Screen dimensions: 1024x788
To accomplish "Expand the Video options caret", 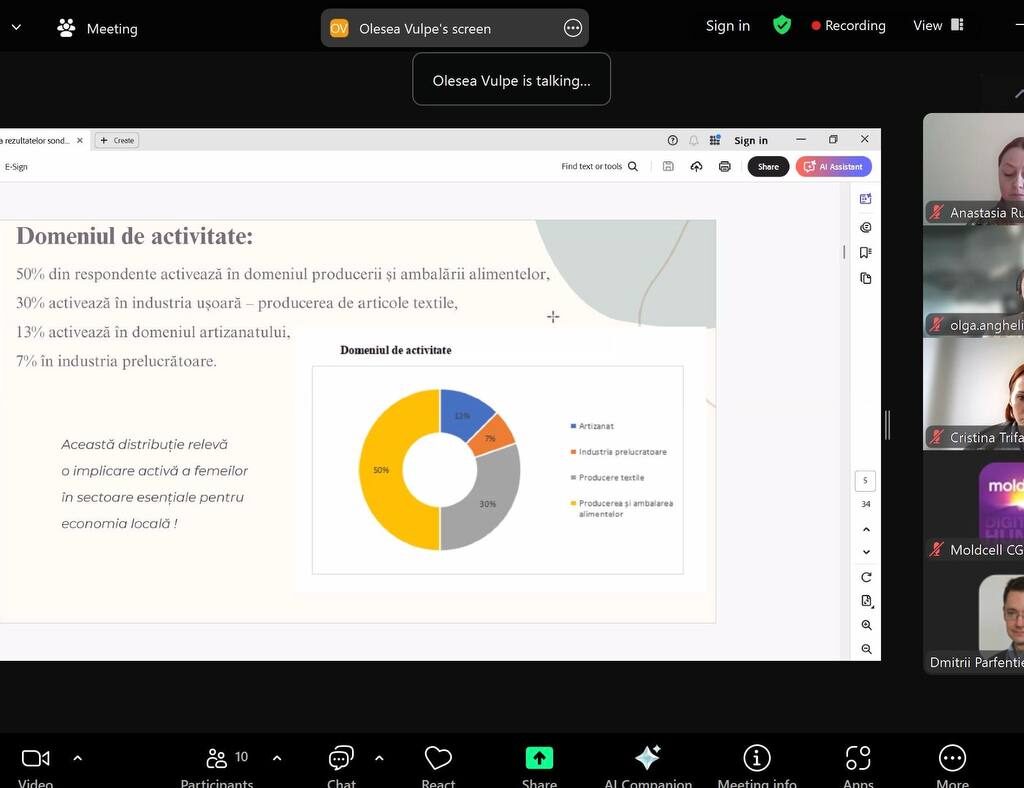I will 78,758.
